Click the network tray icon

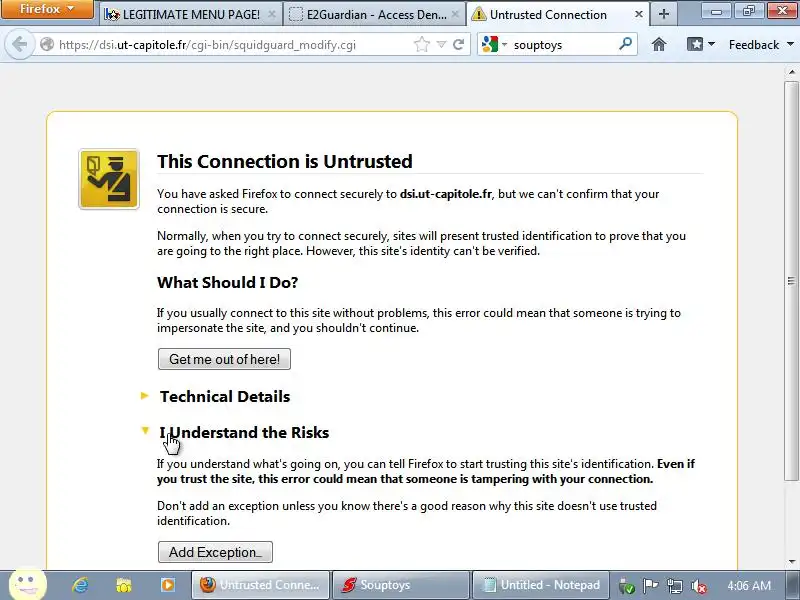tap(674, 586)
